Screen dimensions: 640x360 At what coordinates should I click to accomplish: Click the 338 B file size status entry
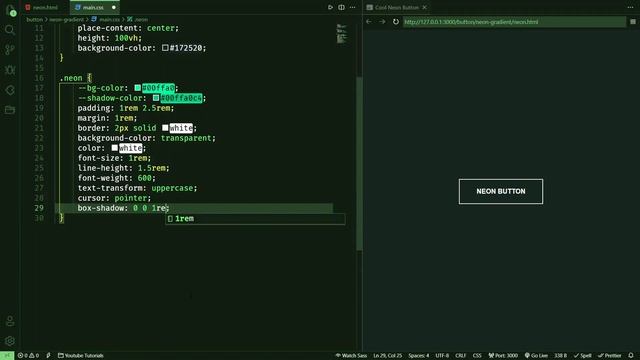pos(561,356)
